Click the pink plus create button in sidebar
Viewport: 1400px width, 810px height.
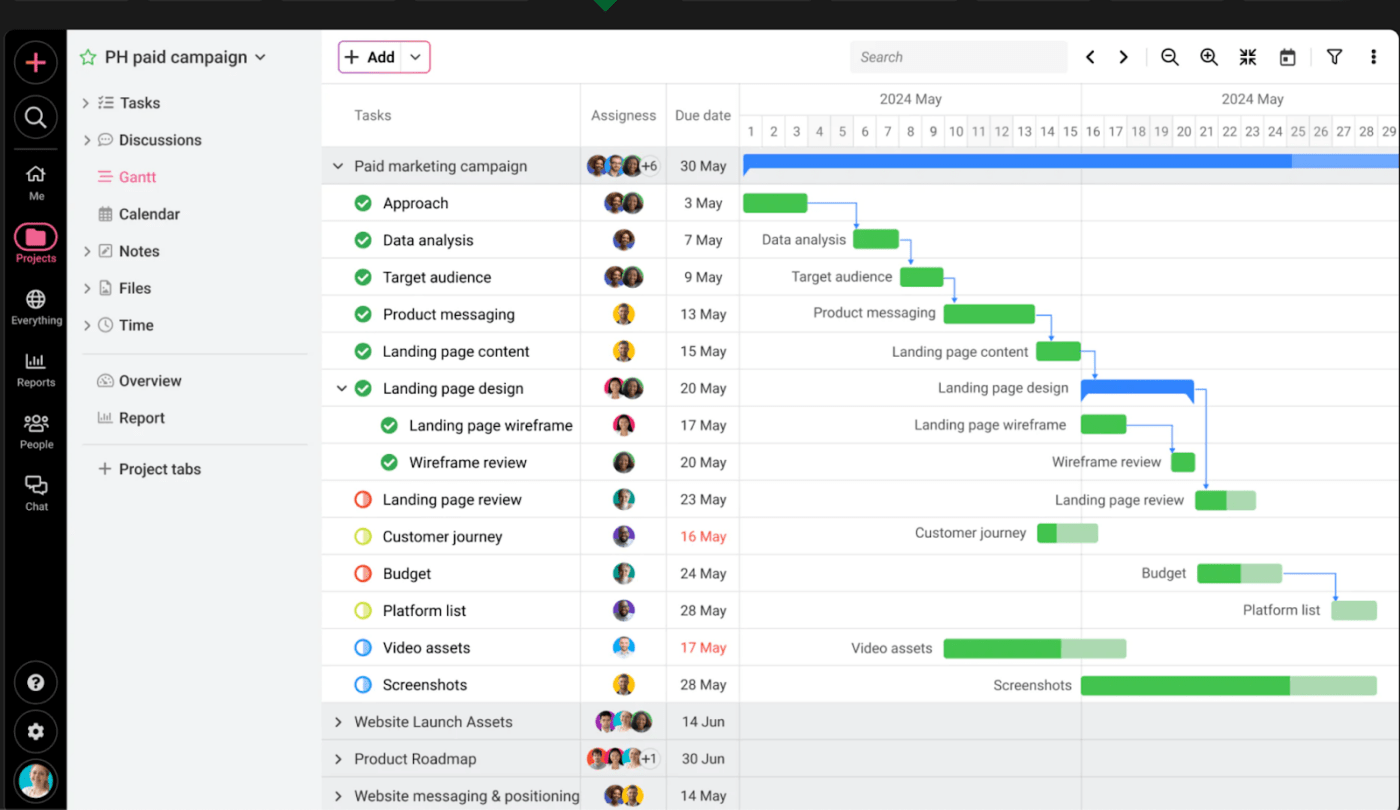point(35,63)
